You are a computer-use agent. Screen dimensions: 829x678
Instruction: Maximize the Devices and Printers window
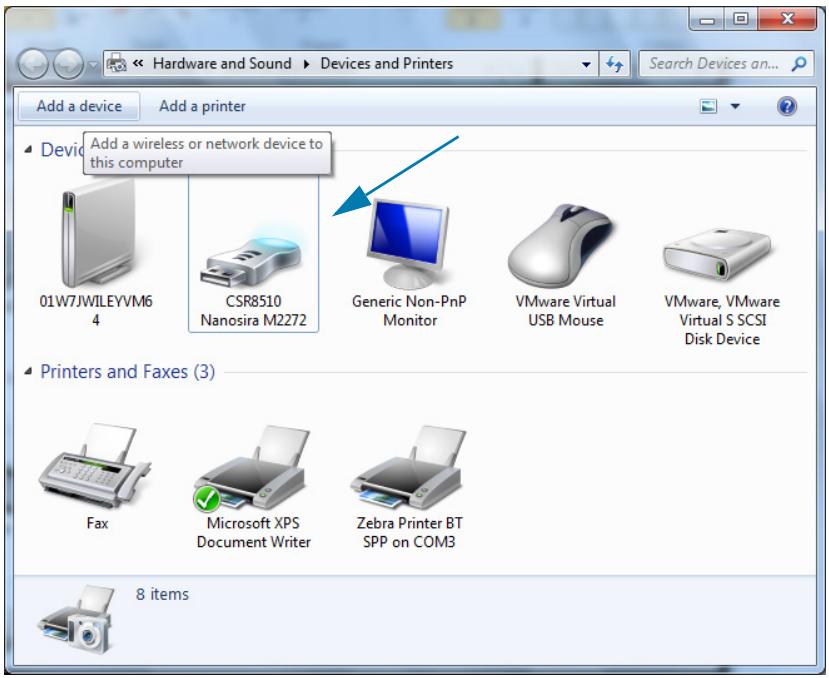tap(741, 20)
